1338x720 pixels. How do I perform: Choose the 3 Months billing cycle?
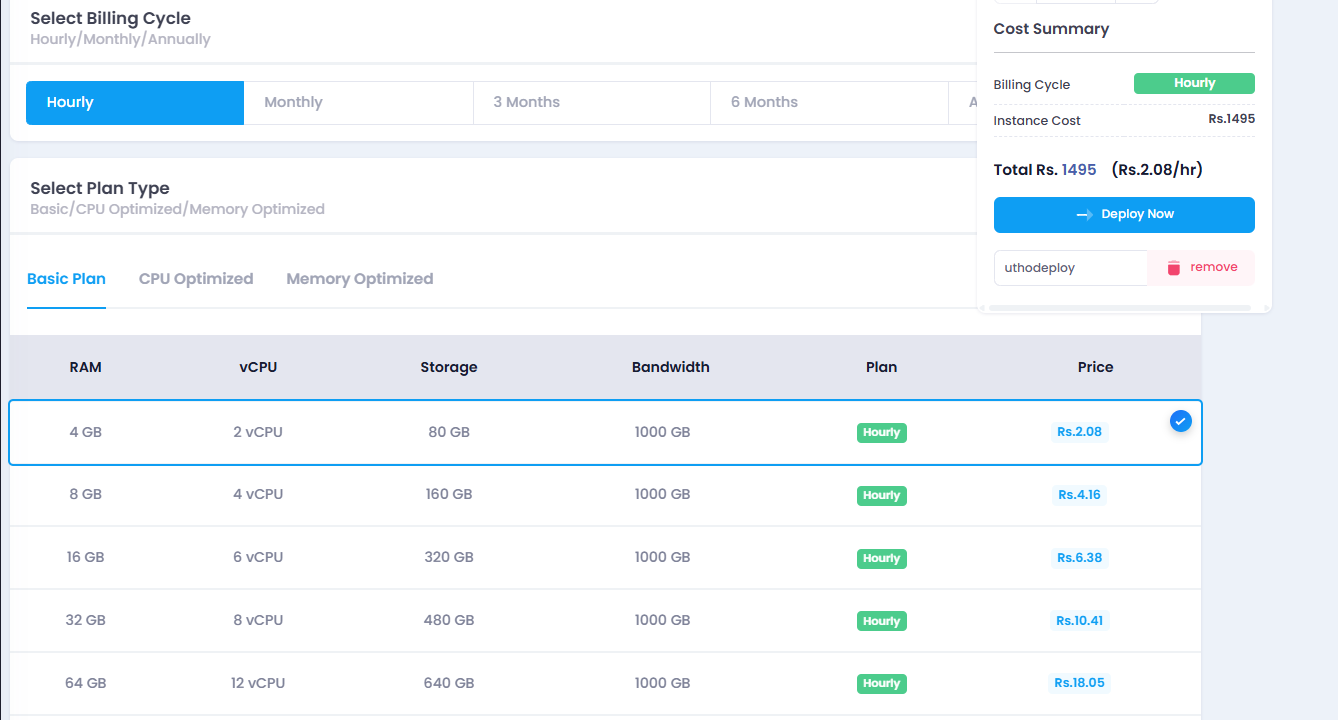tap(592, 103)
